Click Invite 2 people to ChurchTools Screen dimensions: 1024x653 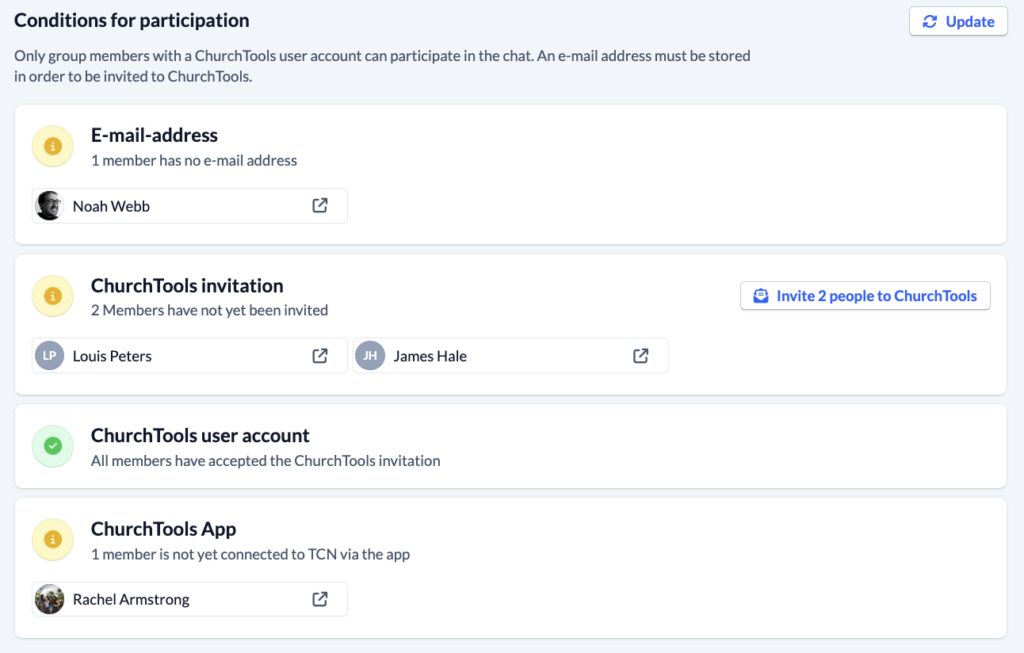click(864, 295)
